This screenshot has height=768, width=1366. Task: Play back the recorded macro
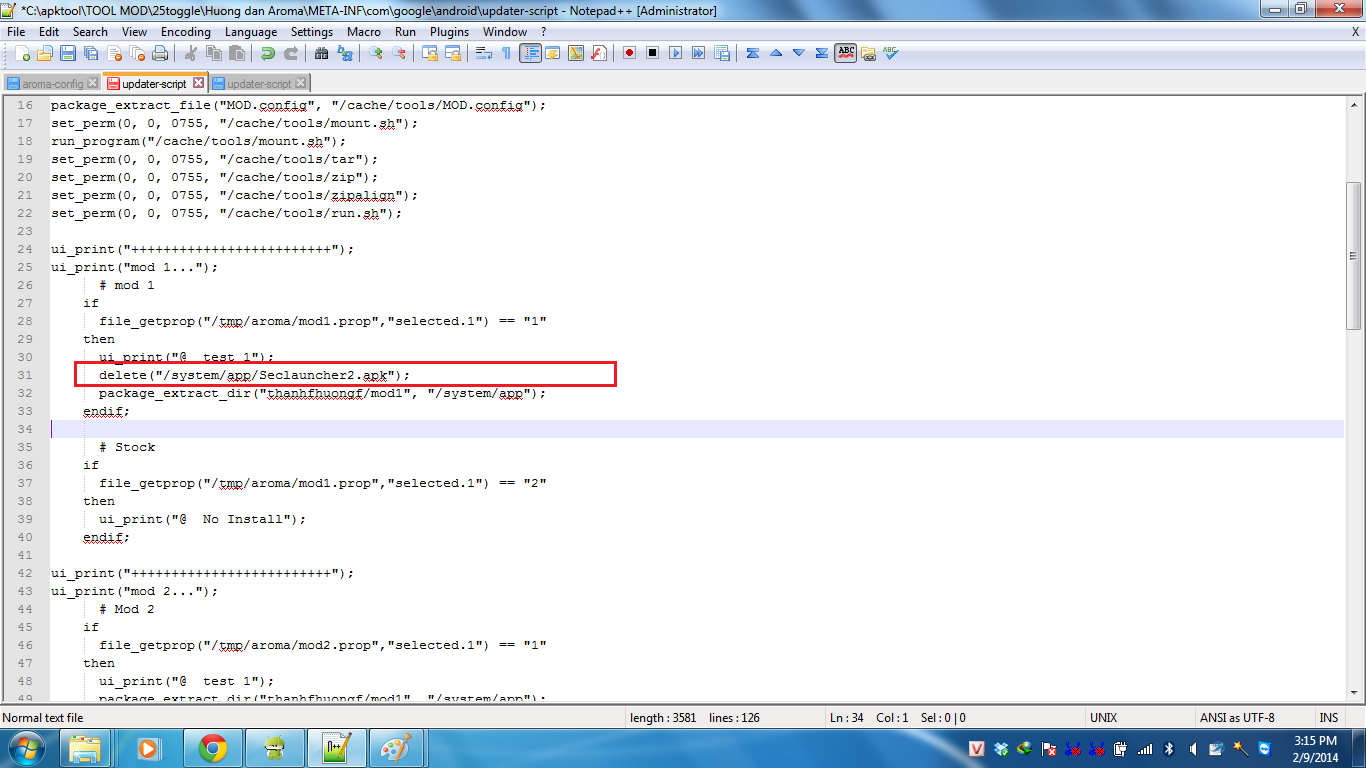675,53
